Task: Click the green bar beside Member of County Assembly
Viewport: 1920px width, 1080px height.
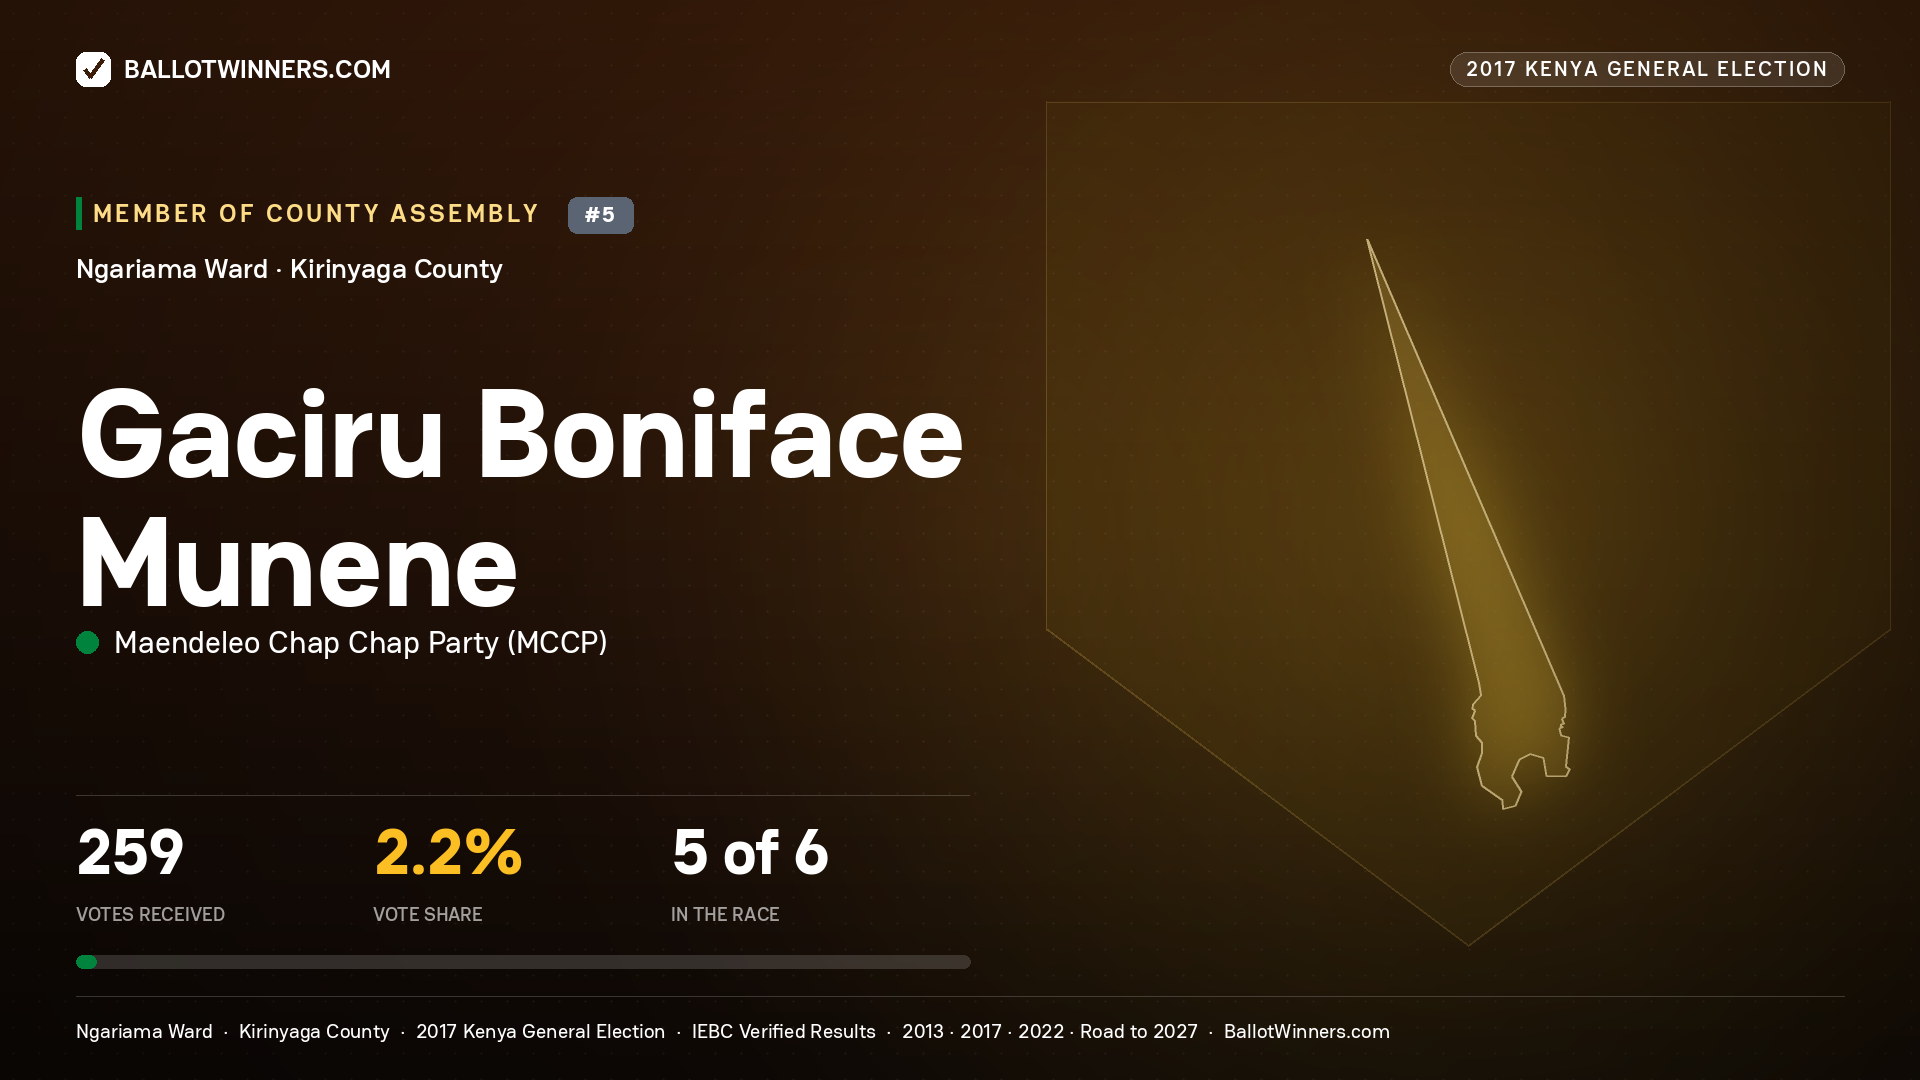Action: pyautogui.click(x=79, y=213)
